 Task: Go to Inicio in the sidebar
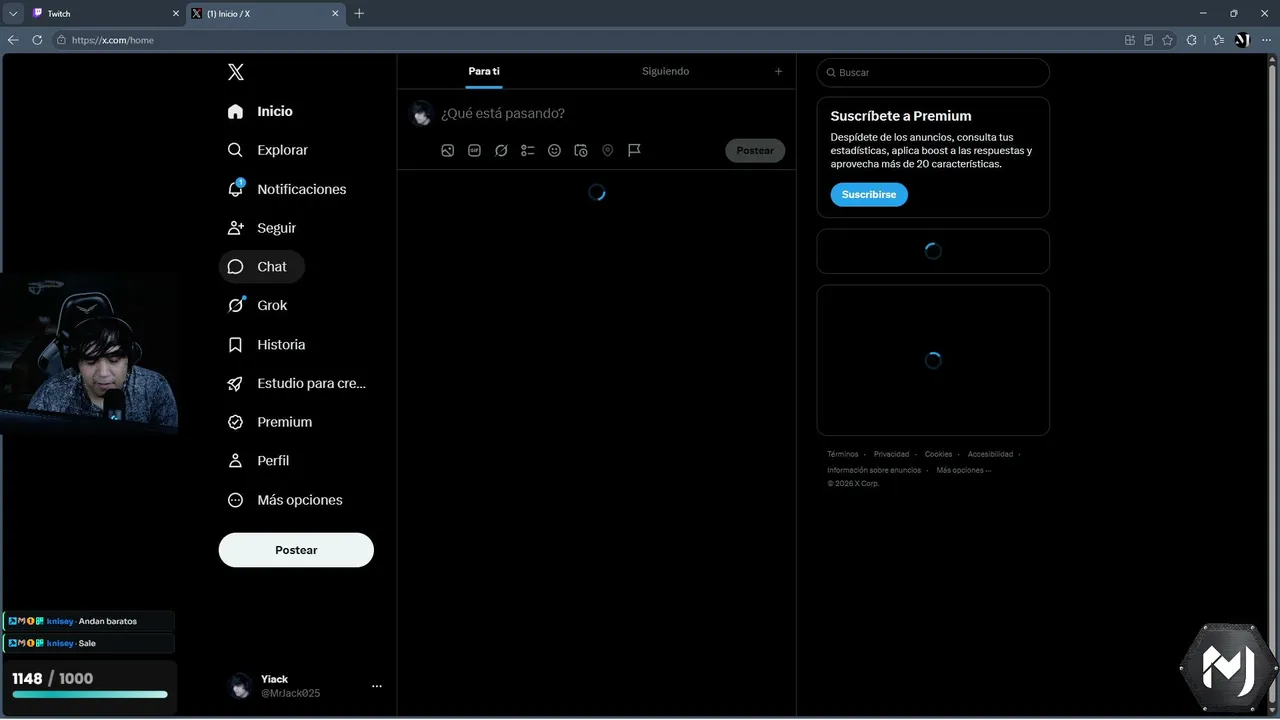260,111
